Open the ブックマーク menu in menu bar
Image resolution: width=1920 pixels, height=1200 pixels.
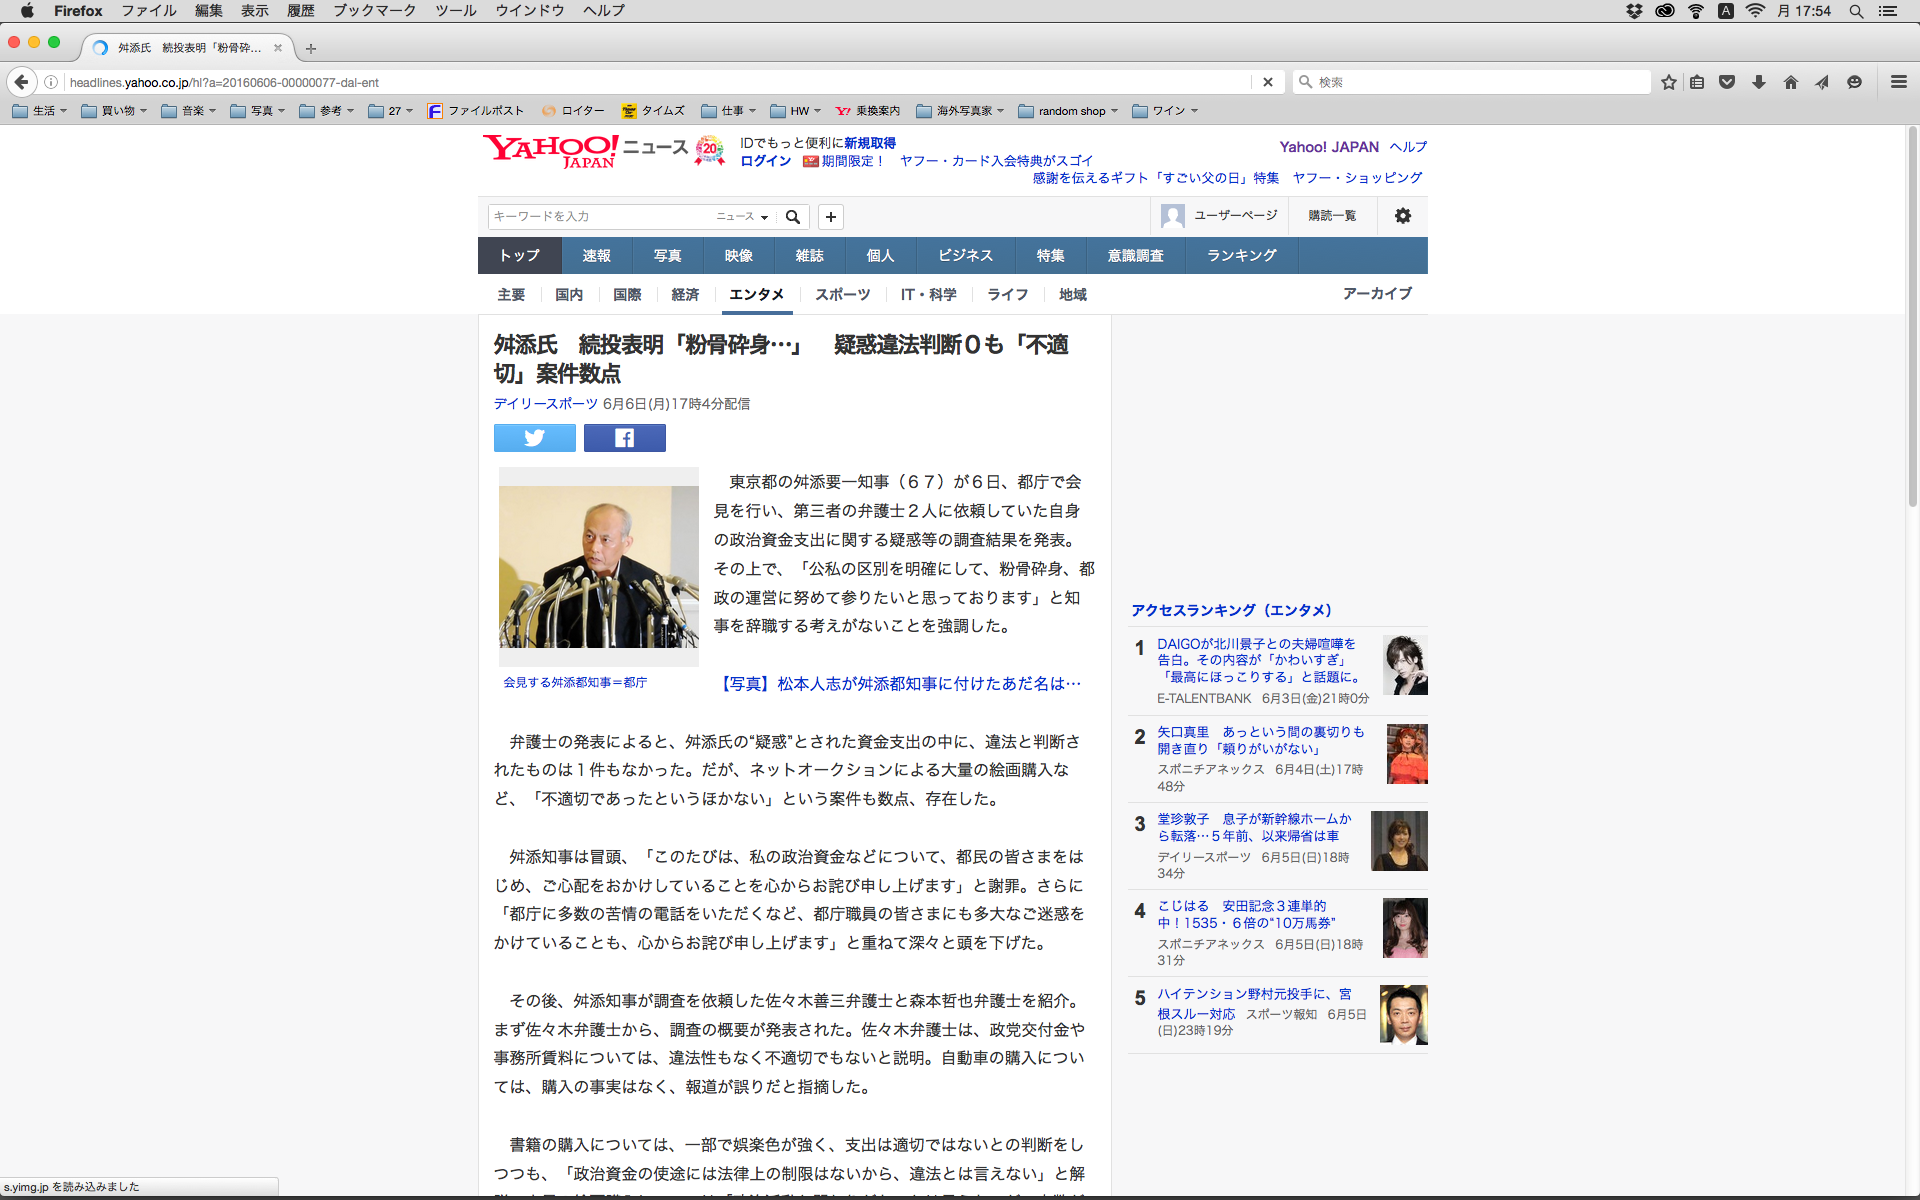coord(374,11)
